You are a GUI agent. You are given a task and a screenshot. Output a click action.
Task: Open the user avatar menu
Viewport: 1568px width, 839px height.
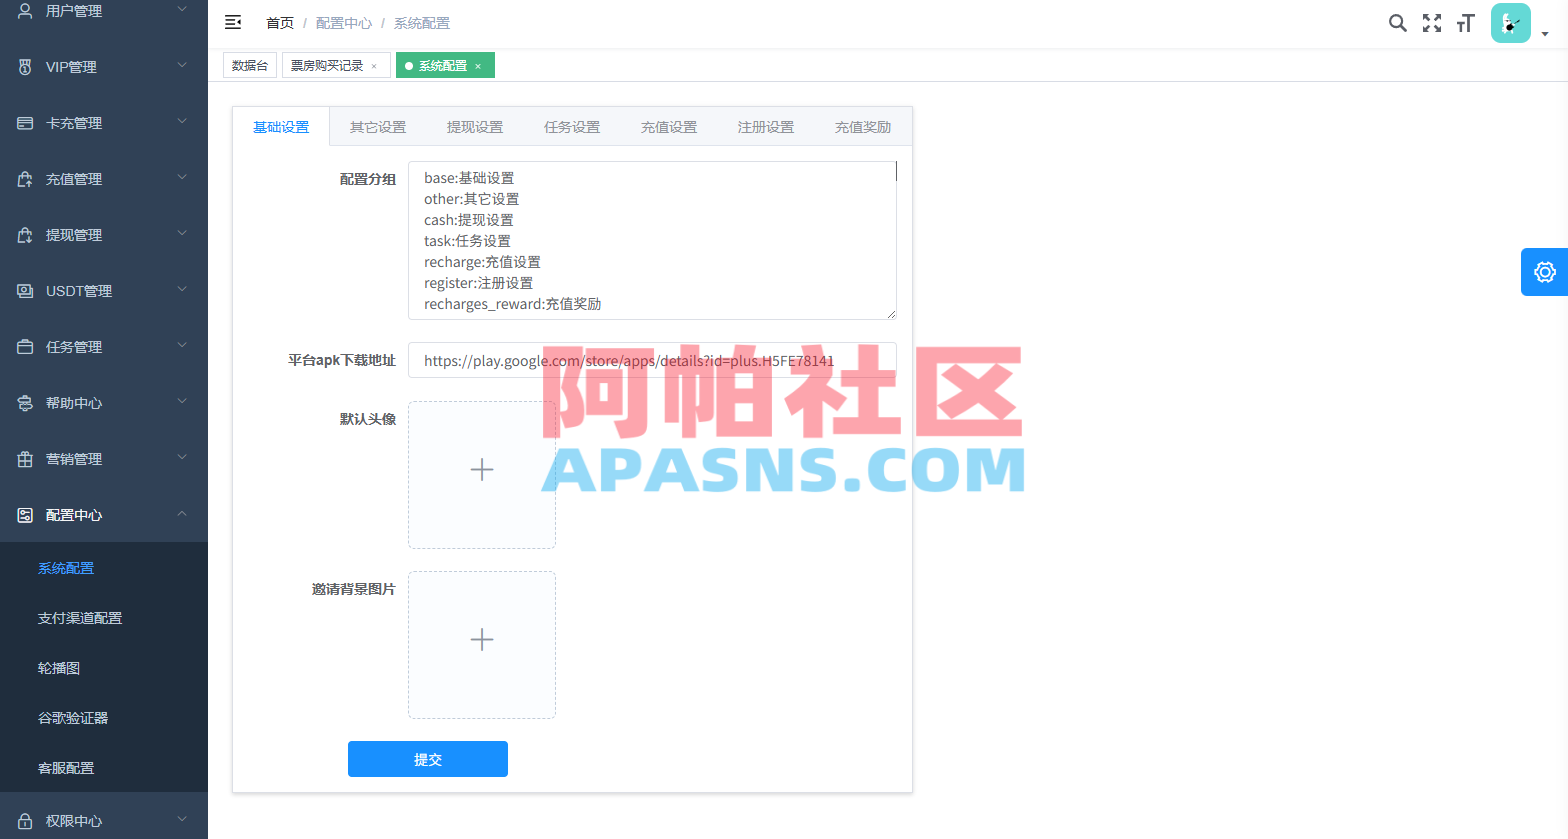click(x=1511, y=23)
